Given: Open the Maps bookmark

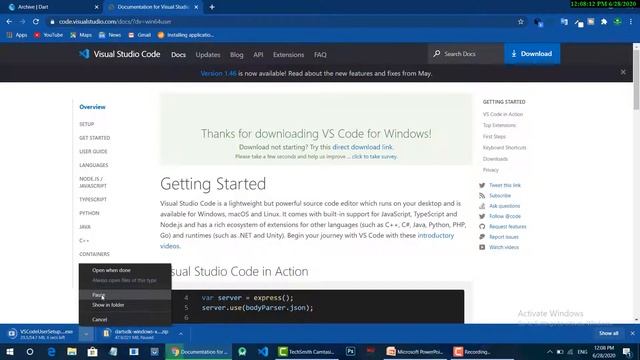Looking at the screenshot, I should tap(81, 35).
